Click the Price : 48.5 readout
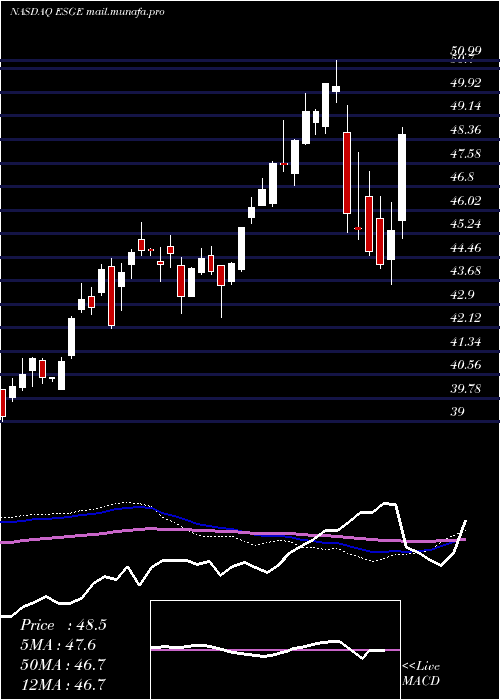Image resolution: width=500 pixels, height=700 pixels. [63, 625]
